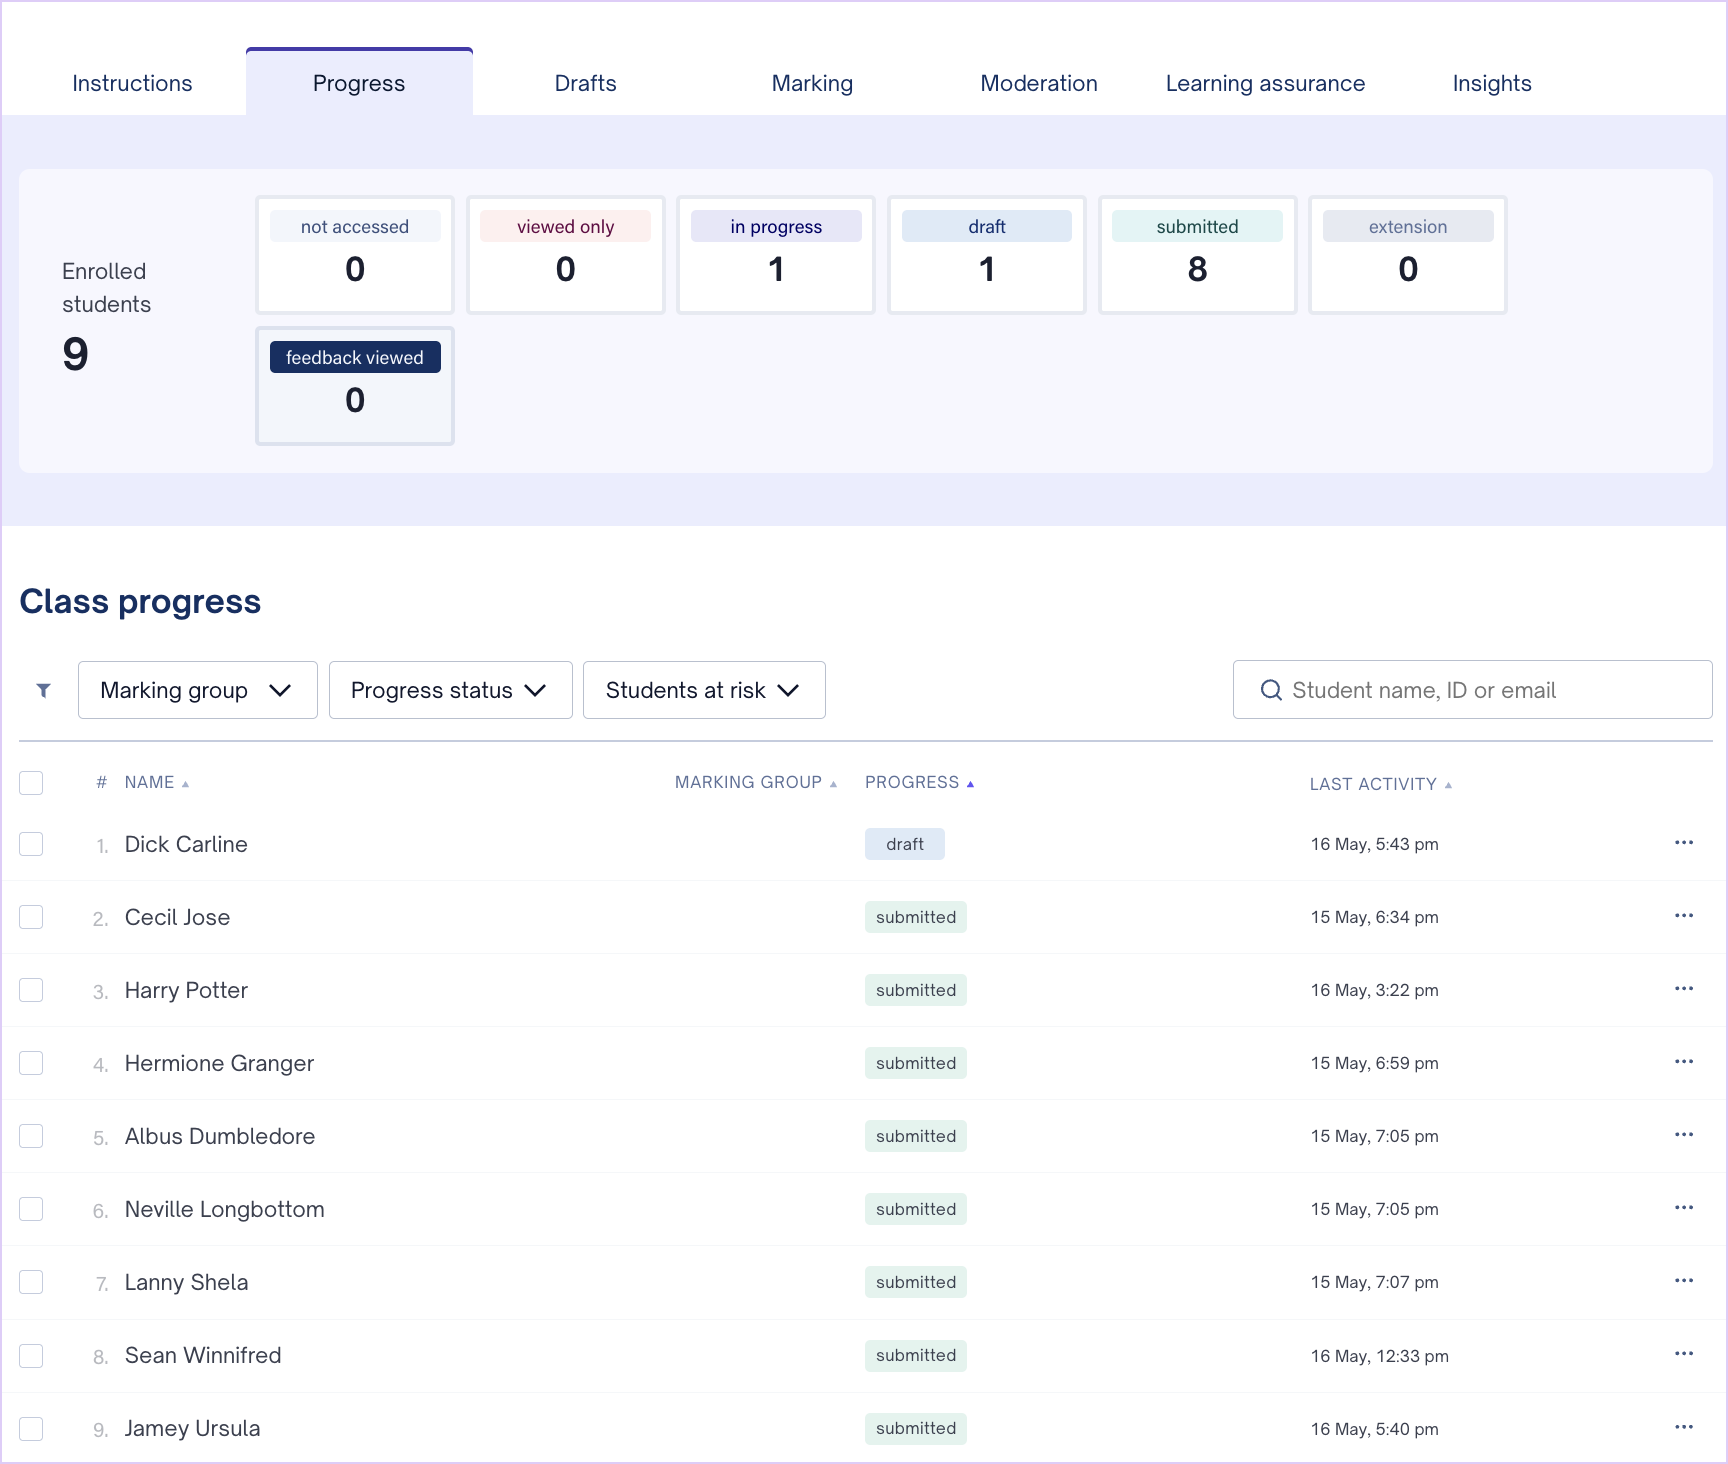Tick the select-all header checkbox

pos(32,783)
